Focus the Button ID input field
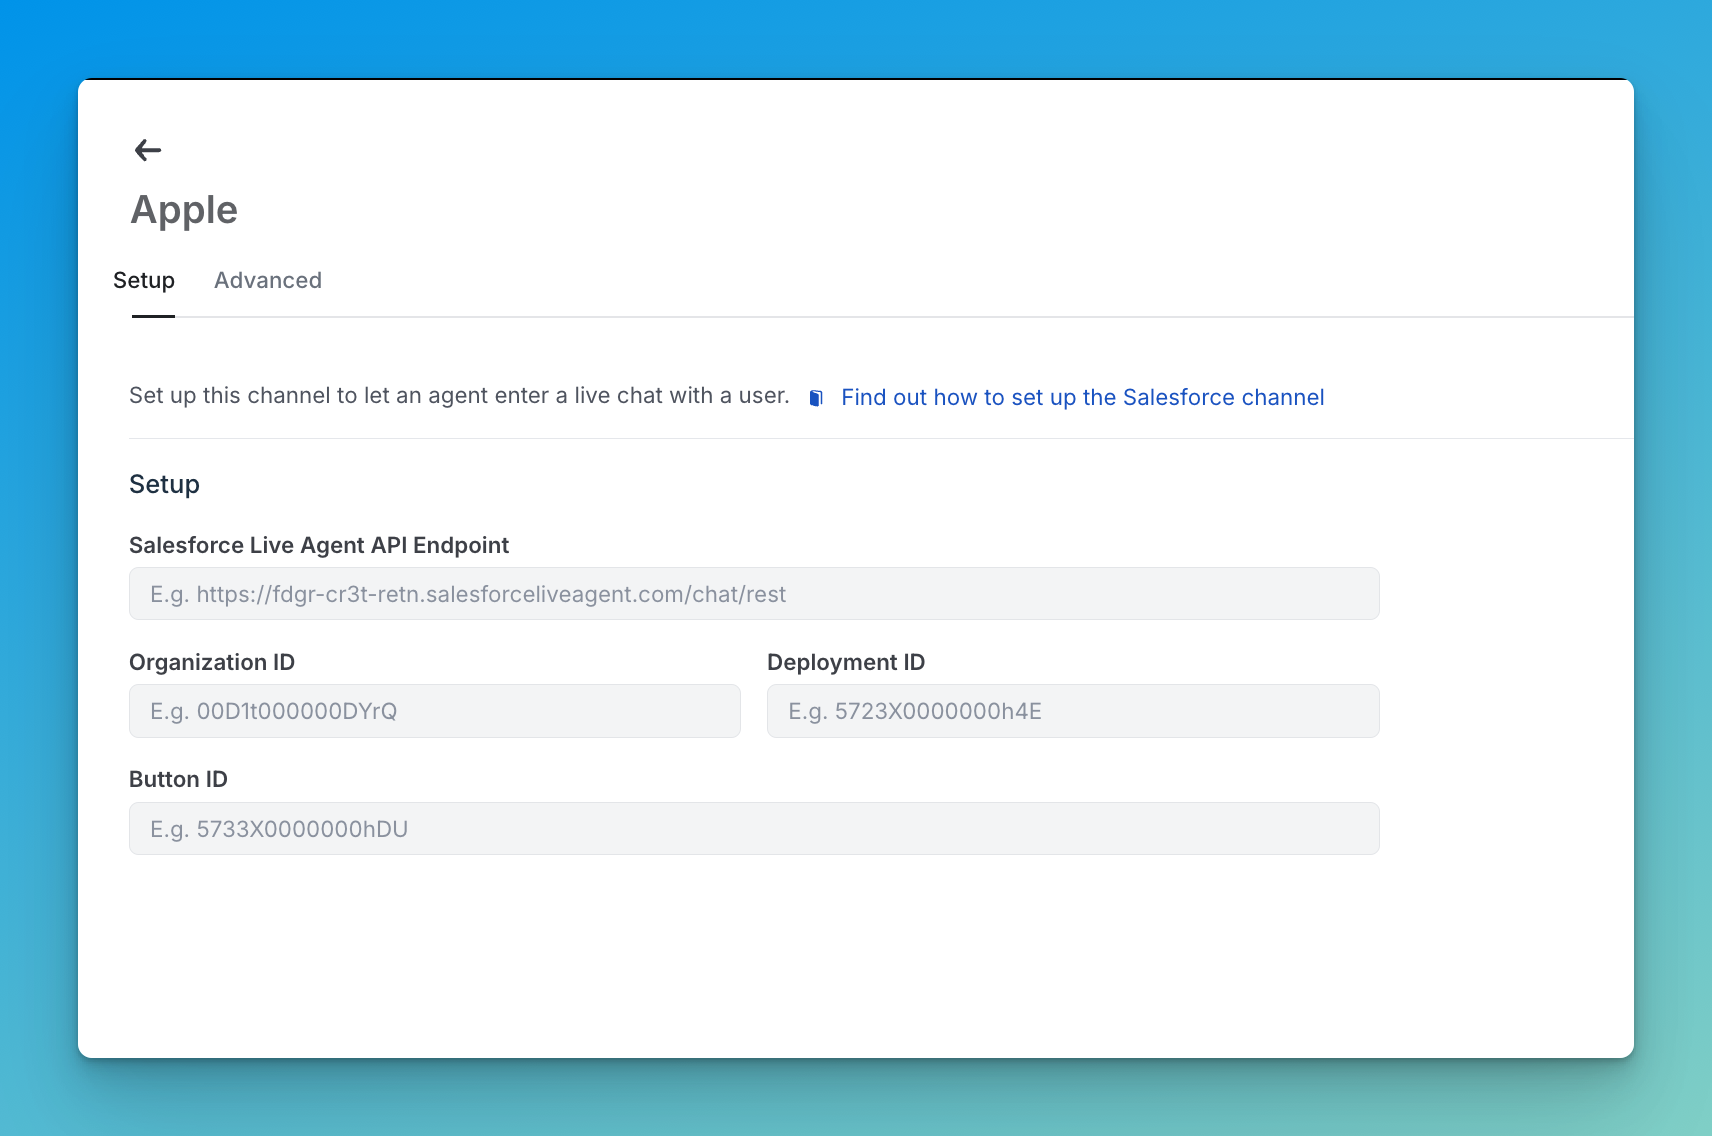 (754, 828)
